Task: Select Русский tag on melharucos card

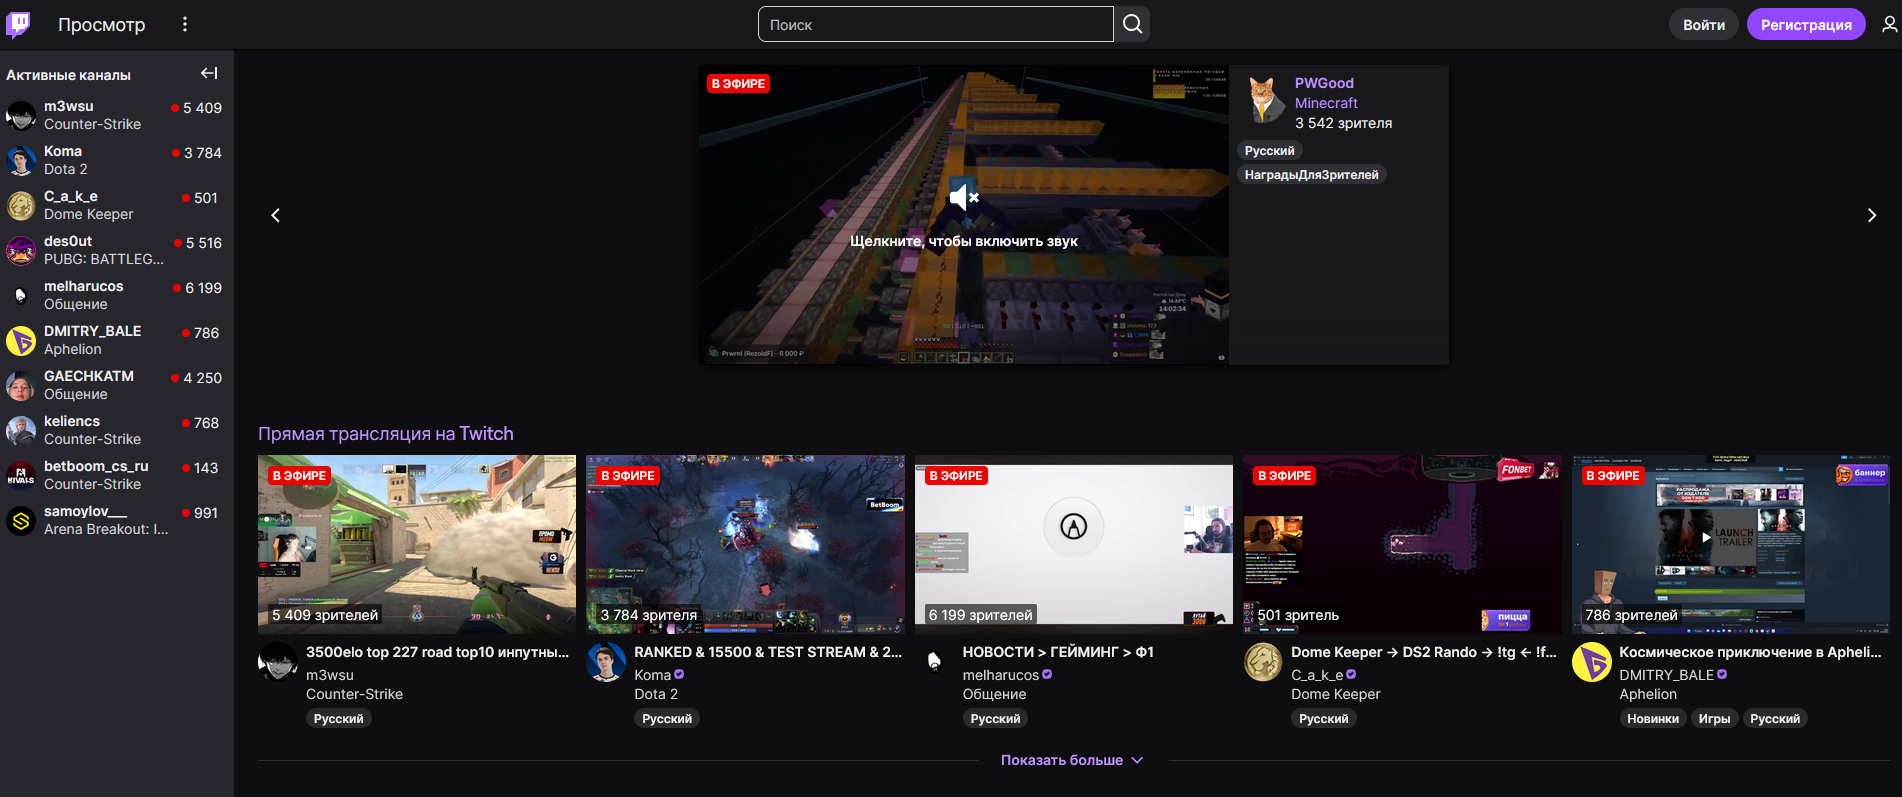Action: pyautogui.click(x=995, y=719)
